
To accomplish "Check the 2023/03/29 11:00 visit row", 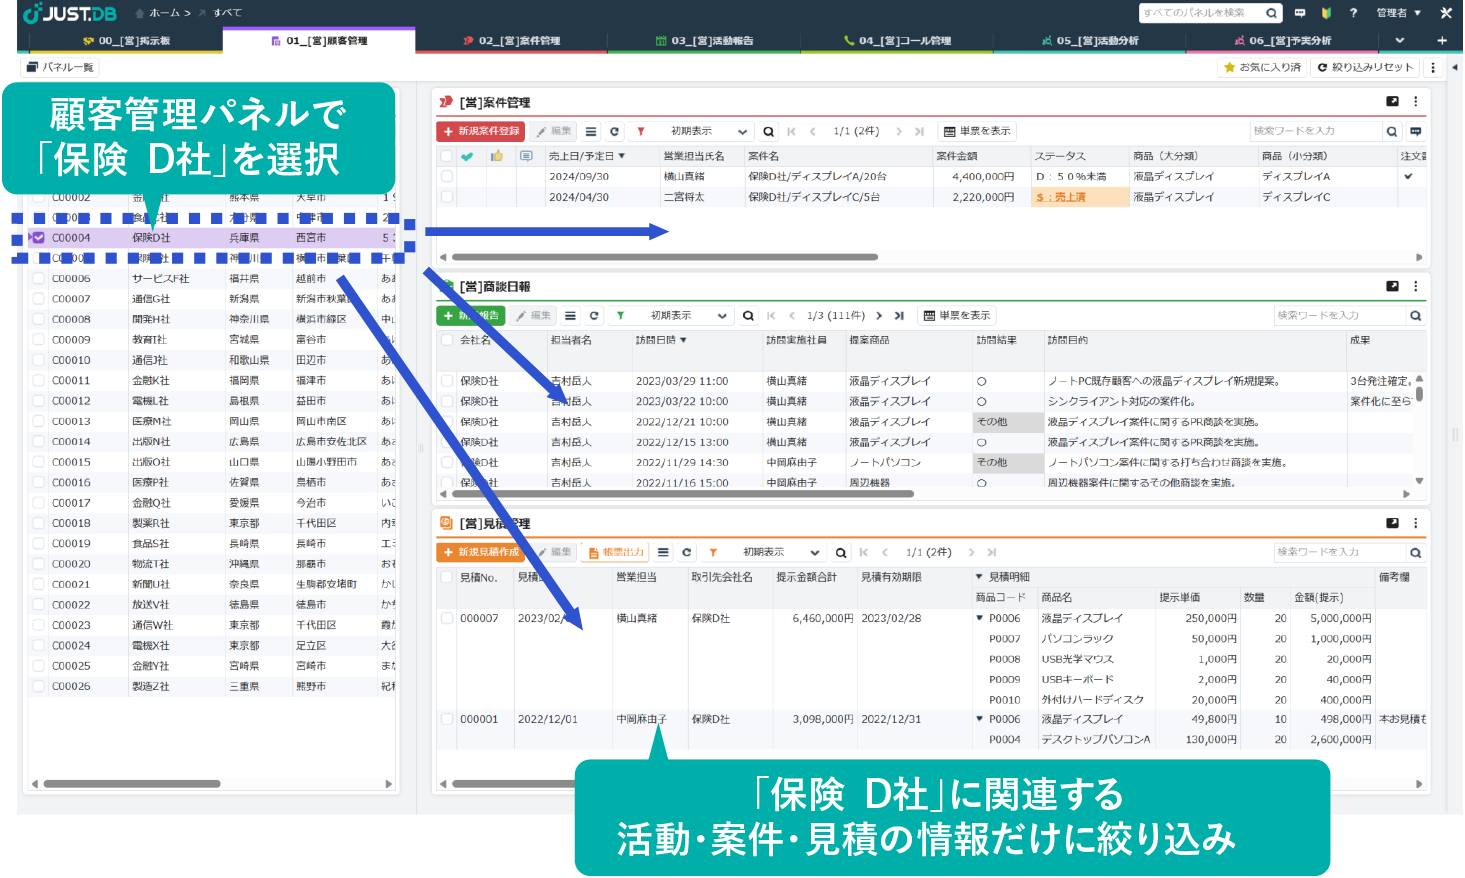I will [447, 381].
